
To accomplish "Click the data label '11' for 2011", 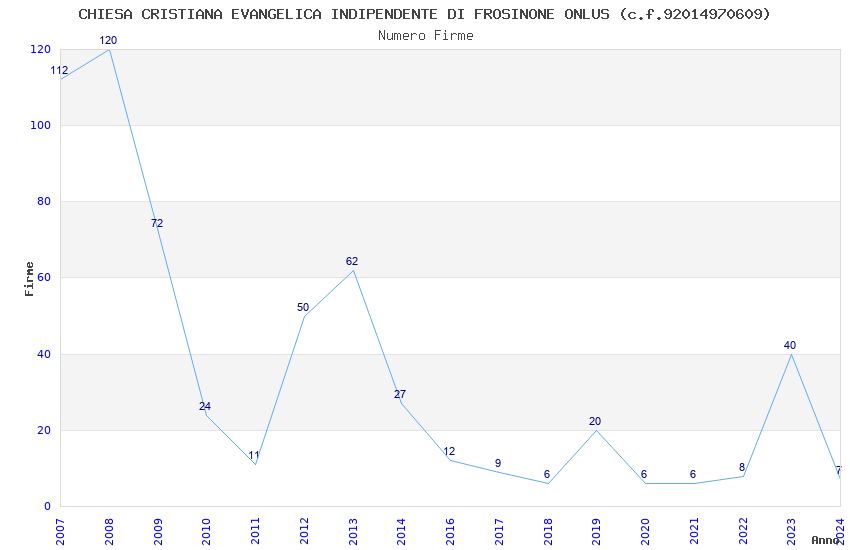I will (x=254, y=456).
